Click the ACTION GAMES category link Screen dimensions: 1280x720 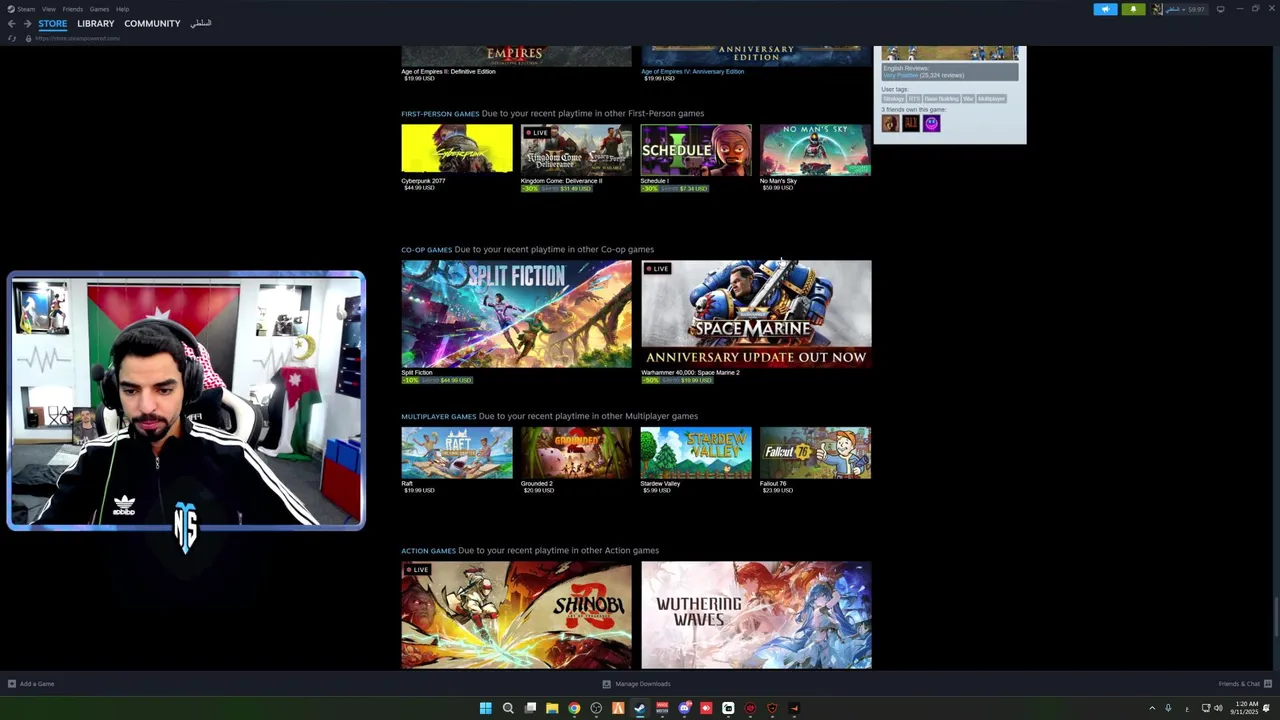pos(428,551)
